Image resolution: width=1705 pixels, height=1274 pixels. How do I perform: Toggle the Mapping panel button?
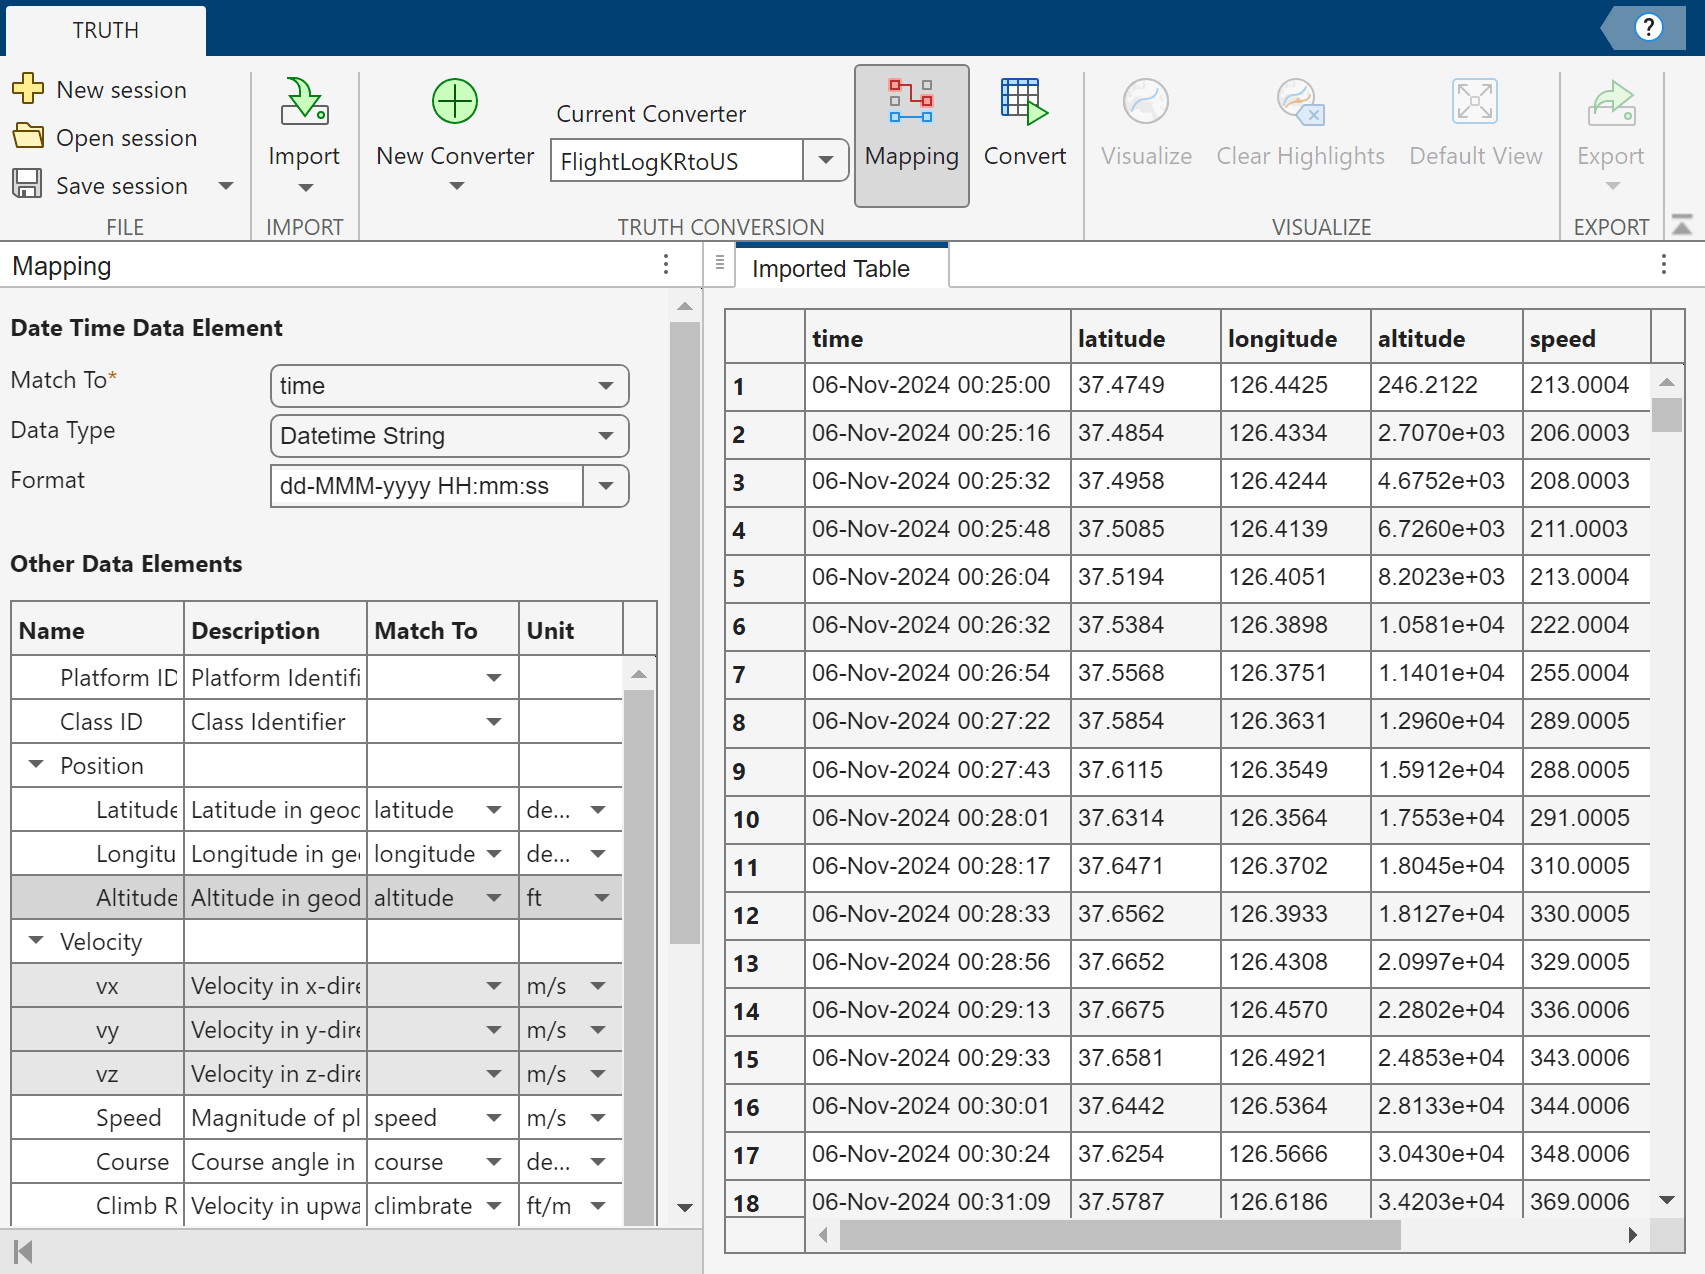[x=911, y=135]
